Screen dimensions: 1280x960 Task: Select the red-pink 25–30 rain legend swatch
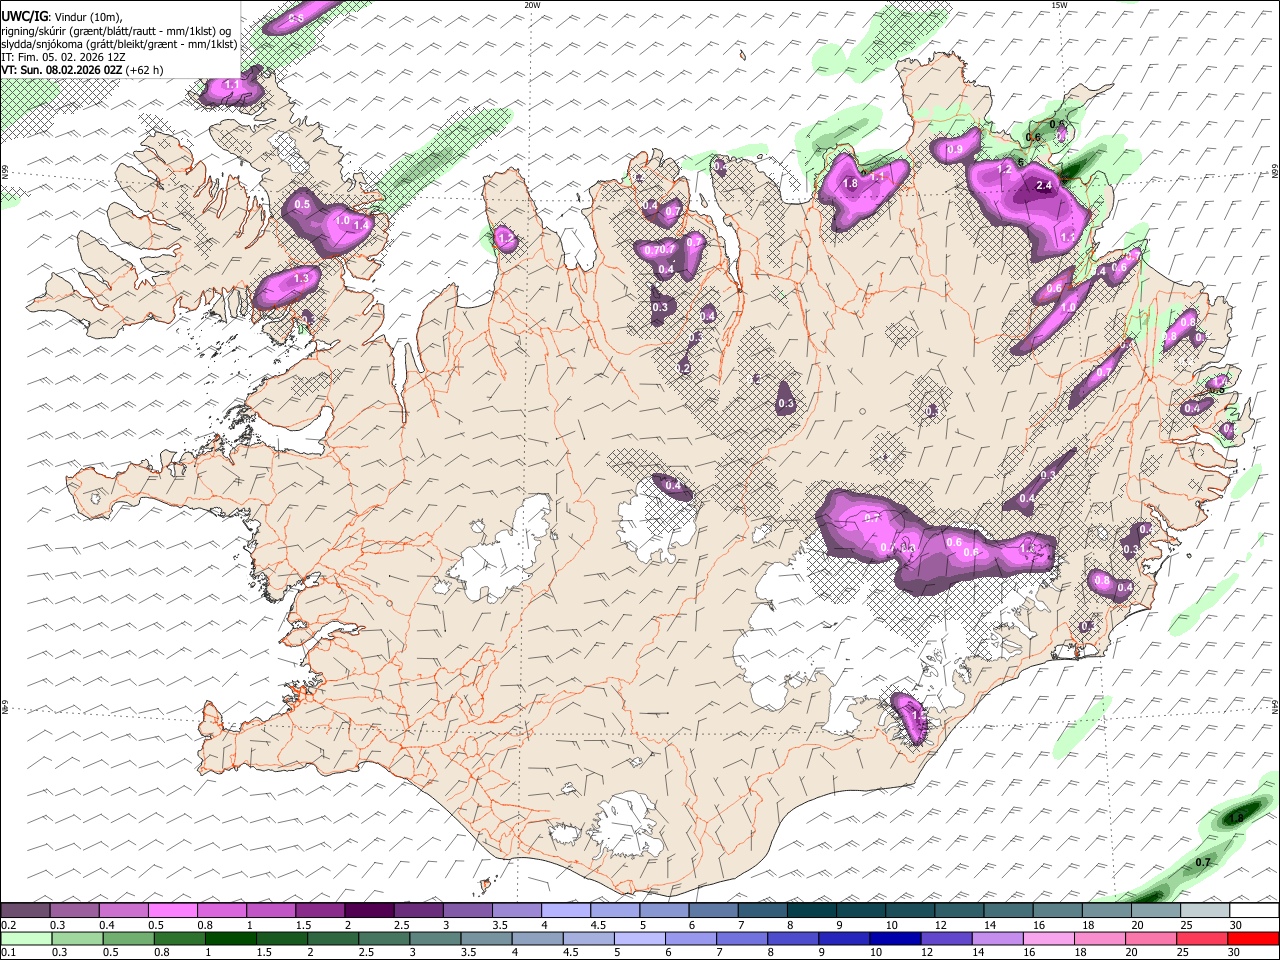[1200, 938]
